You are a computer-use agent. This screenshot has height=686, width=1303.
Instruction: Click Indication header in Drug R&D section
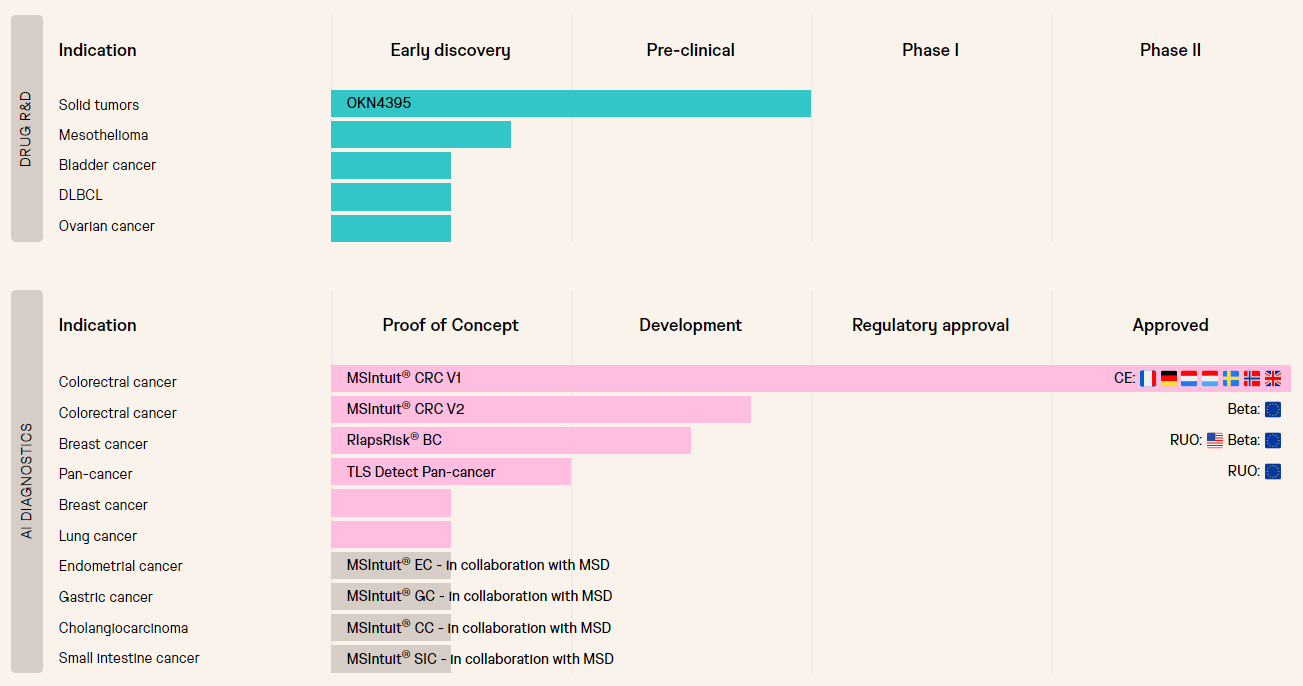pyautogui.click(x=98, y=50)
